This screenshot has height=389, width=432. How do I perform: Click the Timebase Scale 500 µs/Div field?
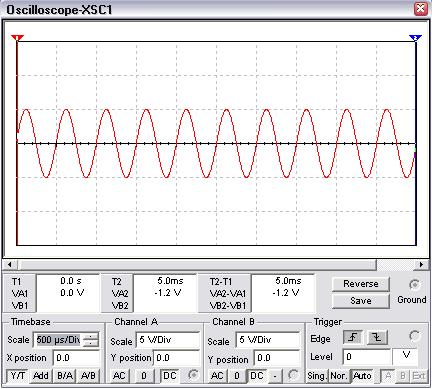(58, 340)
